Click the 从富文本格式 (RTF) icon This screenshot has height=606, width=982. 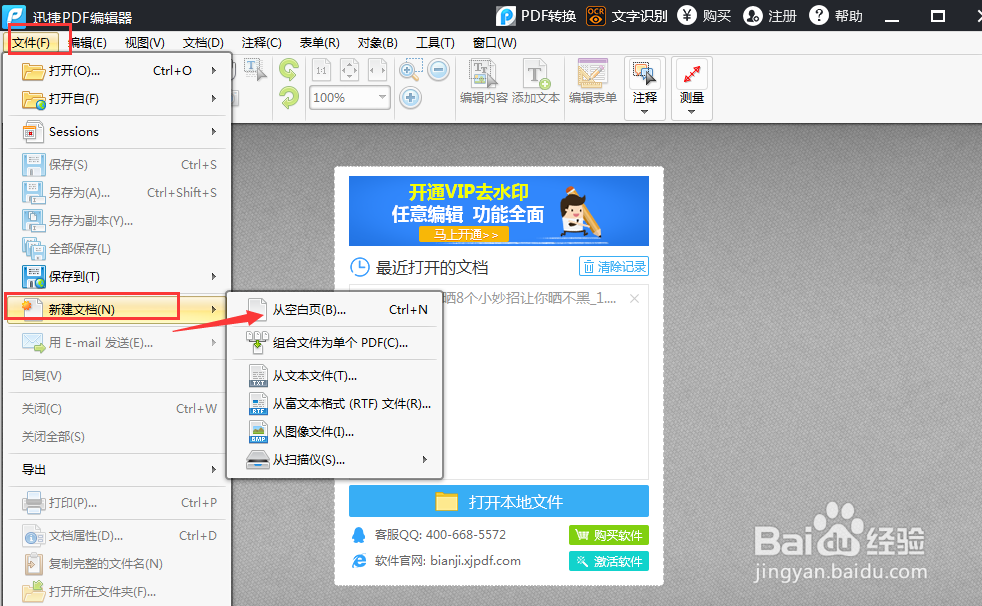[x=258, y=404]
